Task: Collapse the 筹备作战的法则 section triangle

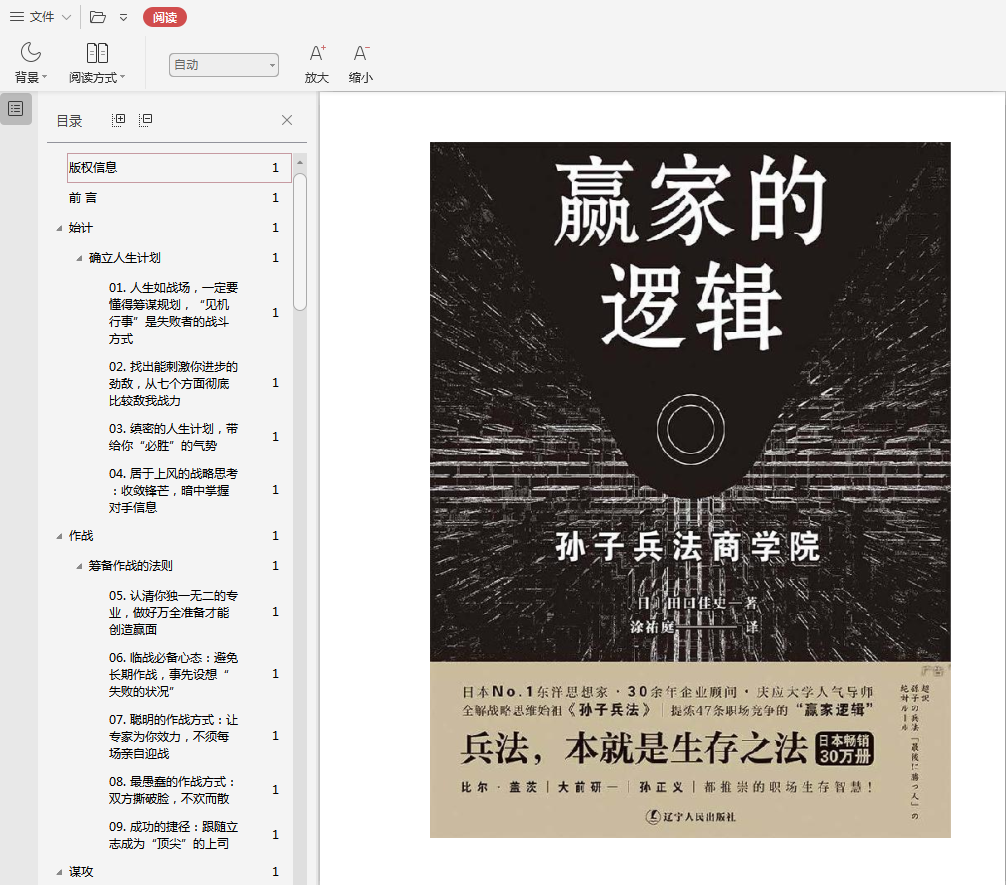Action: coord(79,566)
